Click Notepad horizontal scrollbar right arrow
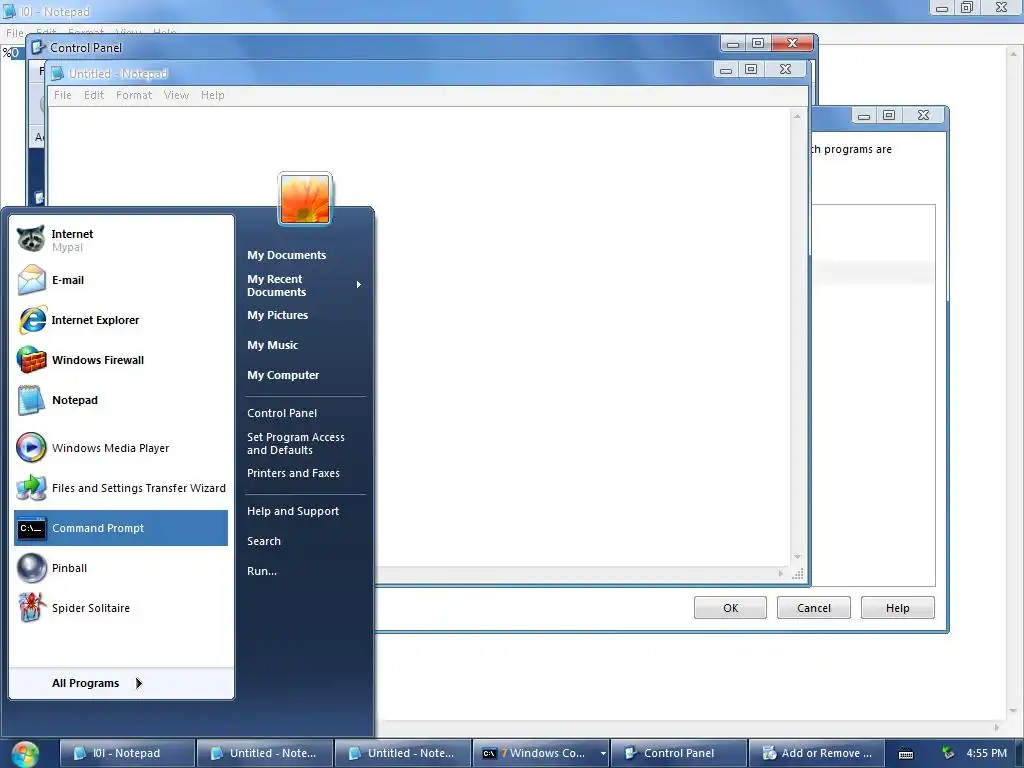Image resolution: width=1024 pixels, height=768 pixels. click(780, 574)
